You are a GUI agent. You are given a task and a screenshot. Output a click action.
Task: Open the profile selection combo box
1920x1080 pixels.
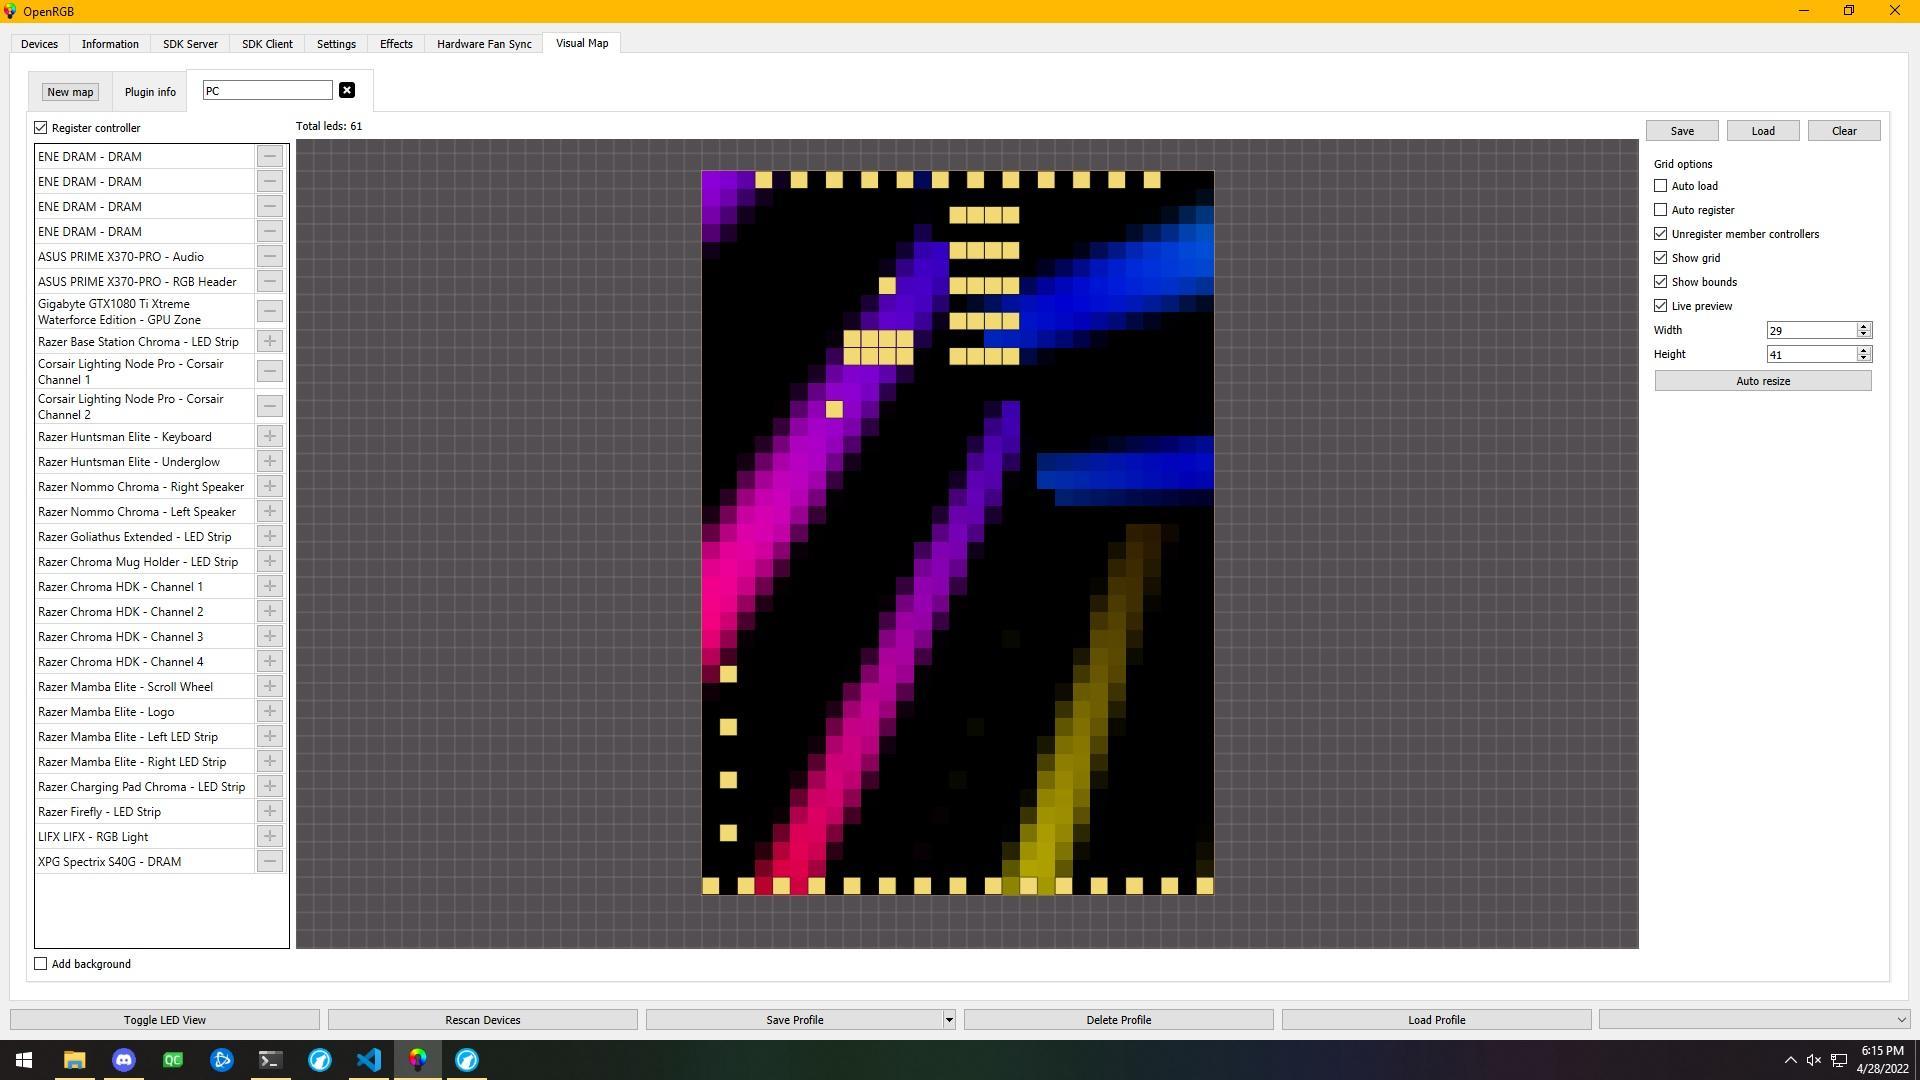coord(1754,1020)
